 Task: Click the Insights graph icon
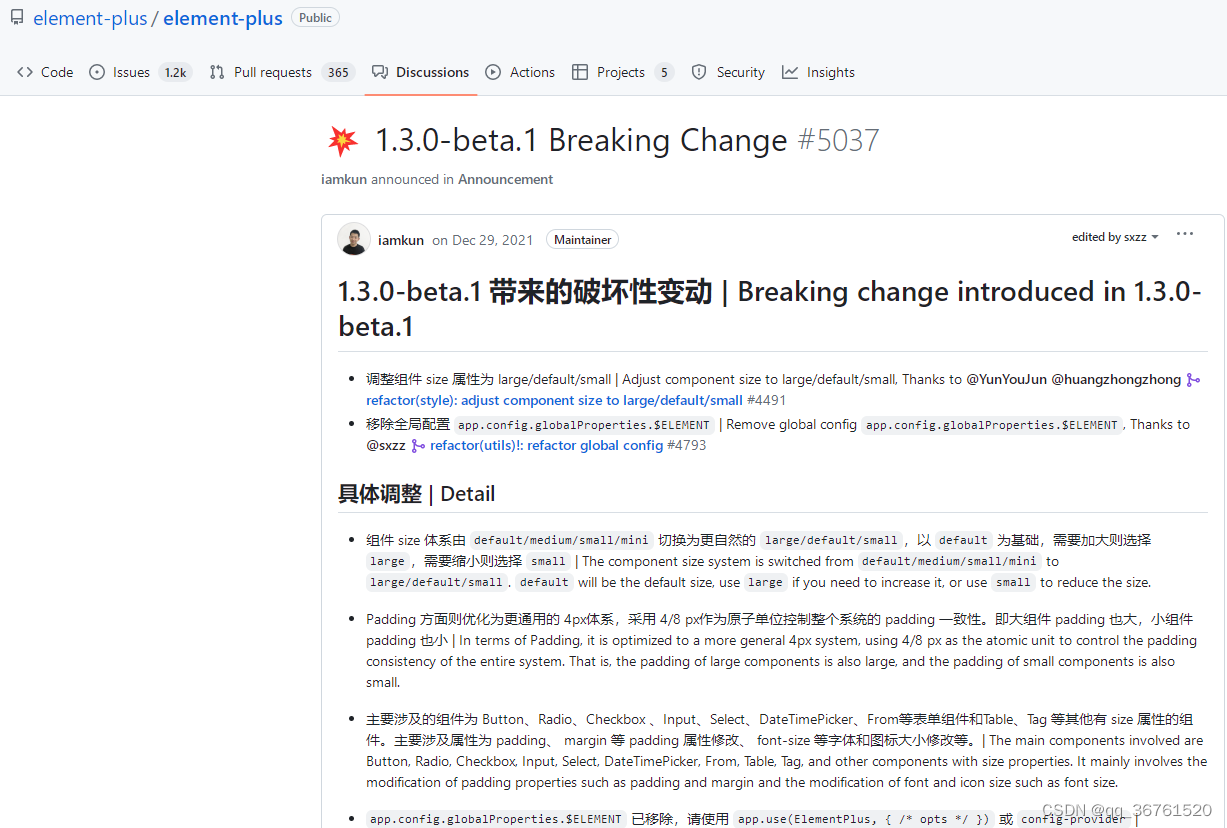click(790, 72)
